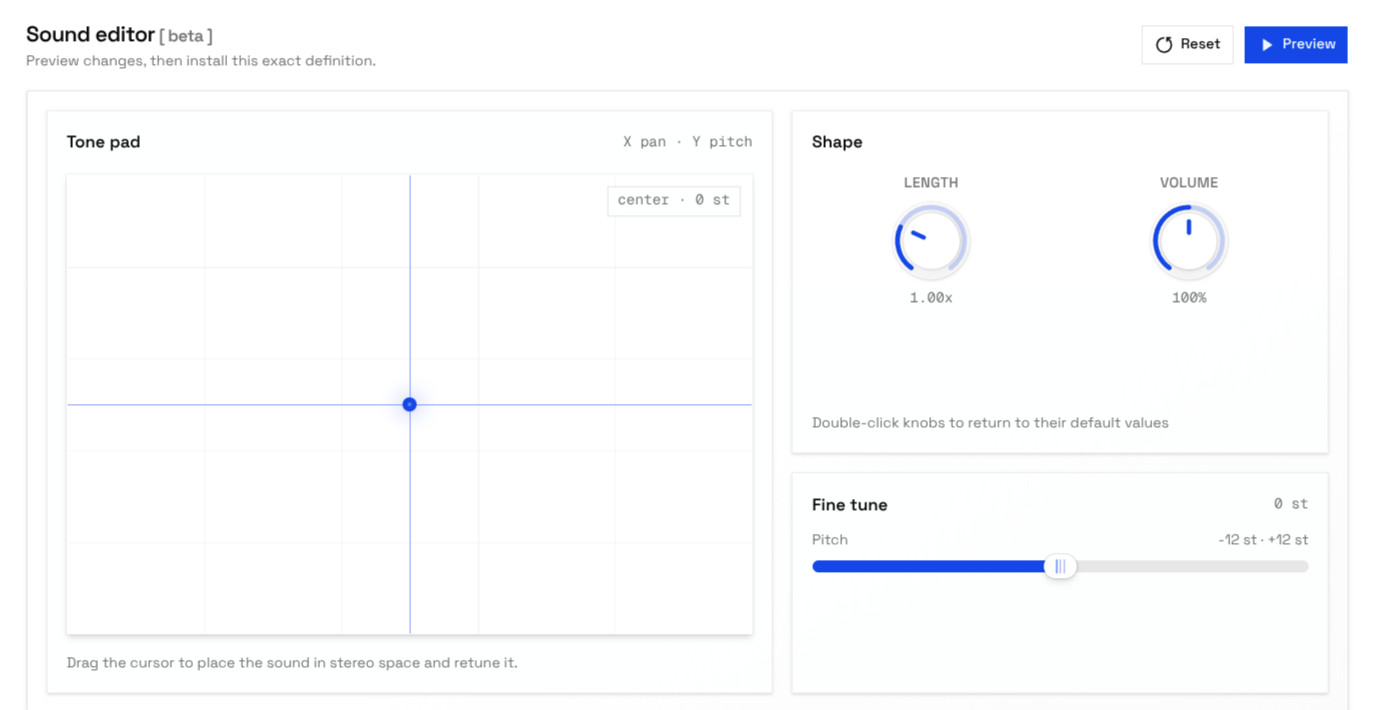This screenshot has height=710, width=1374.
Task: Click the '1.00x' length value
Action: [x=931, y=298]
